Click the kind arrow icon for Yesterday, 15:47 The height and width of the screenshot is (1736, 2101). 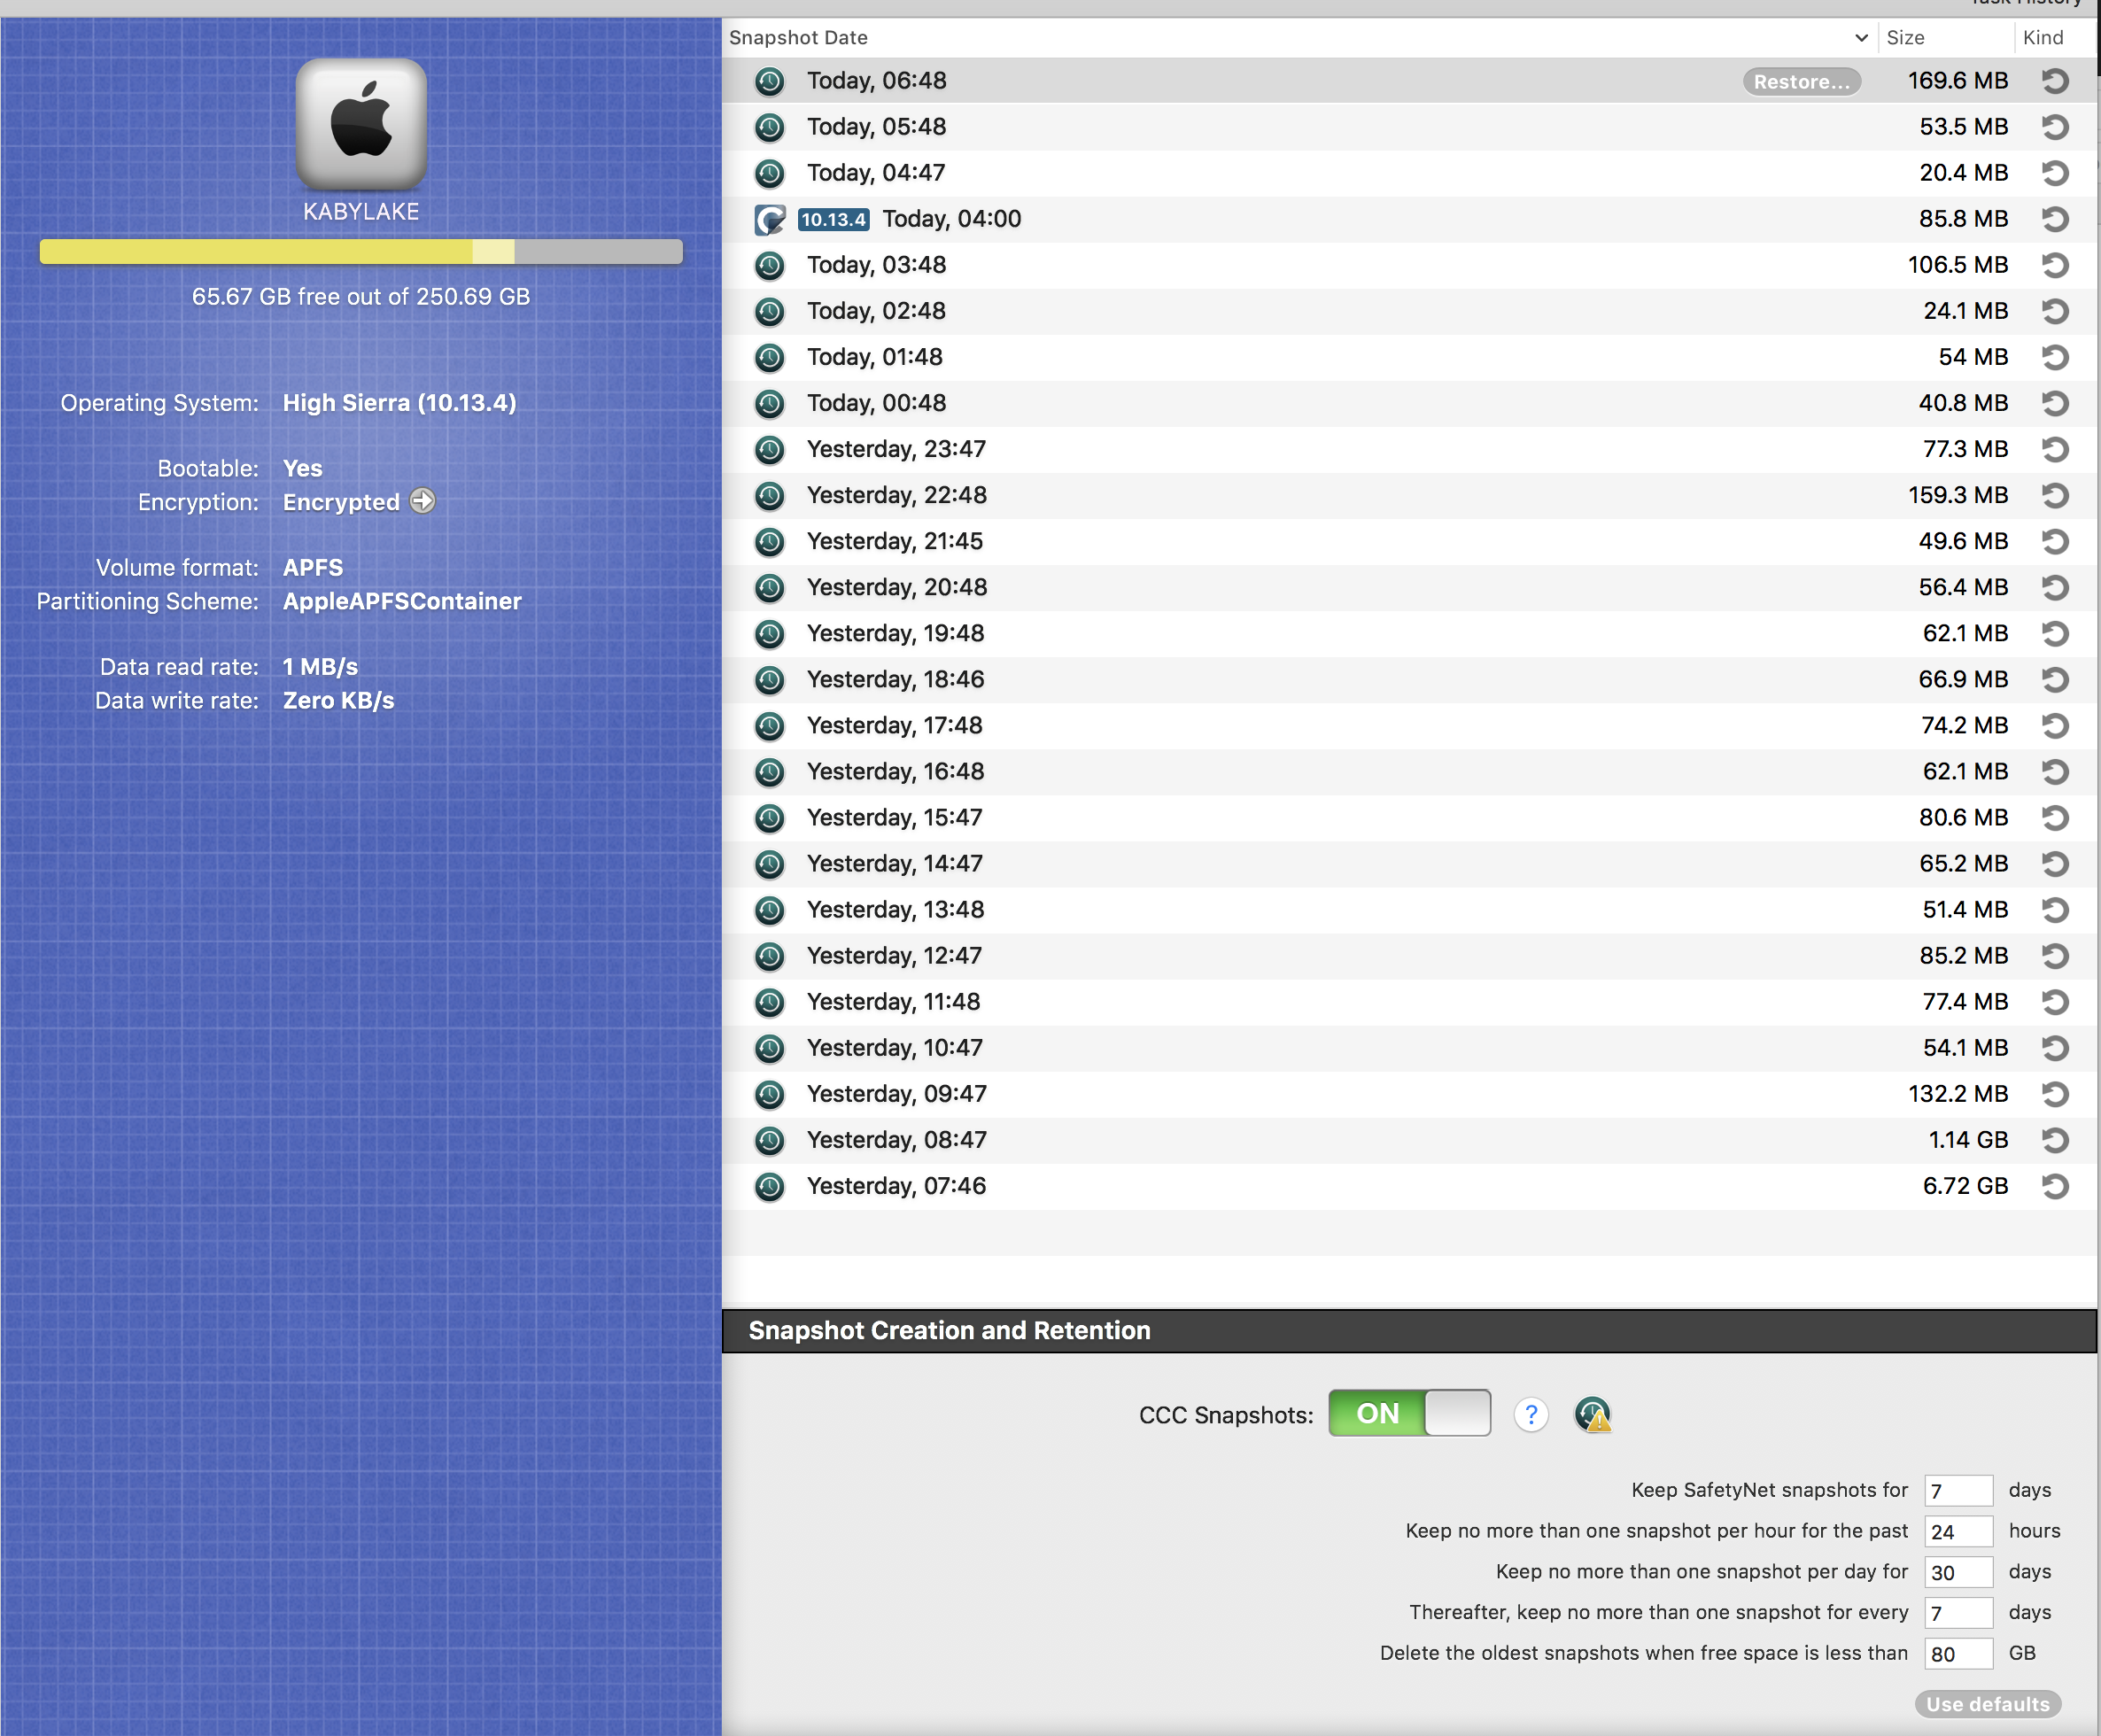(x=2054, y=817)
